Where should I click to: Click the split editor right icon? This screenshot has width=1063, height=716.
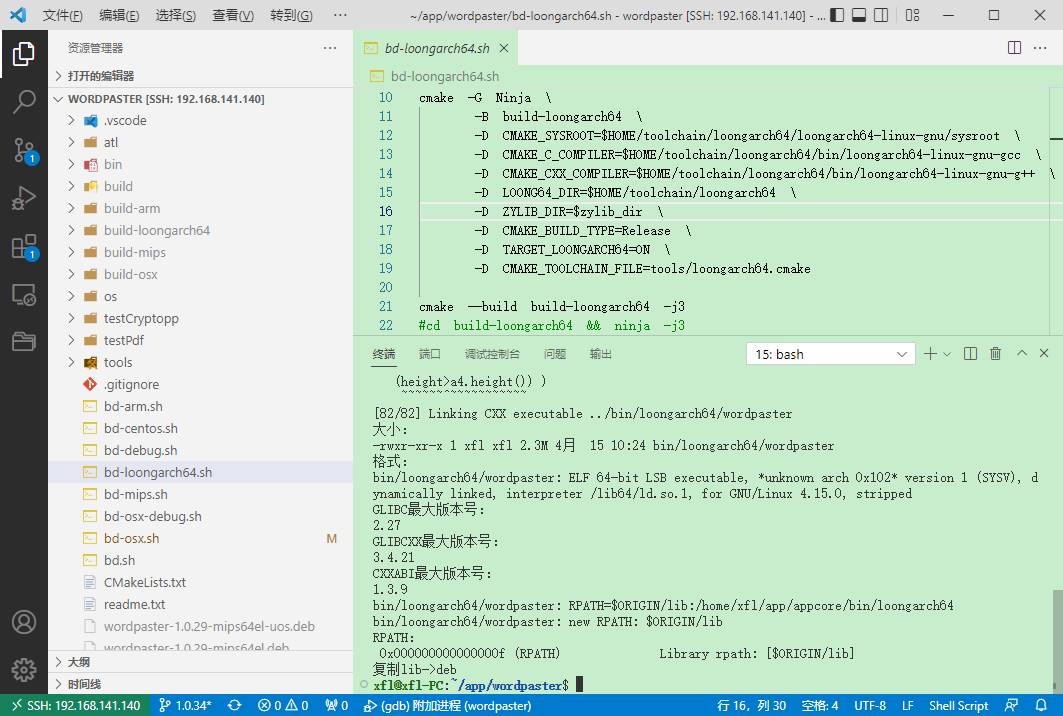[x=1014, y=48]
